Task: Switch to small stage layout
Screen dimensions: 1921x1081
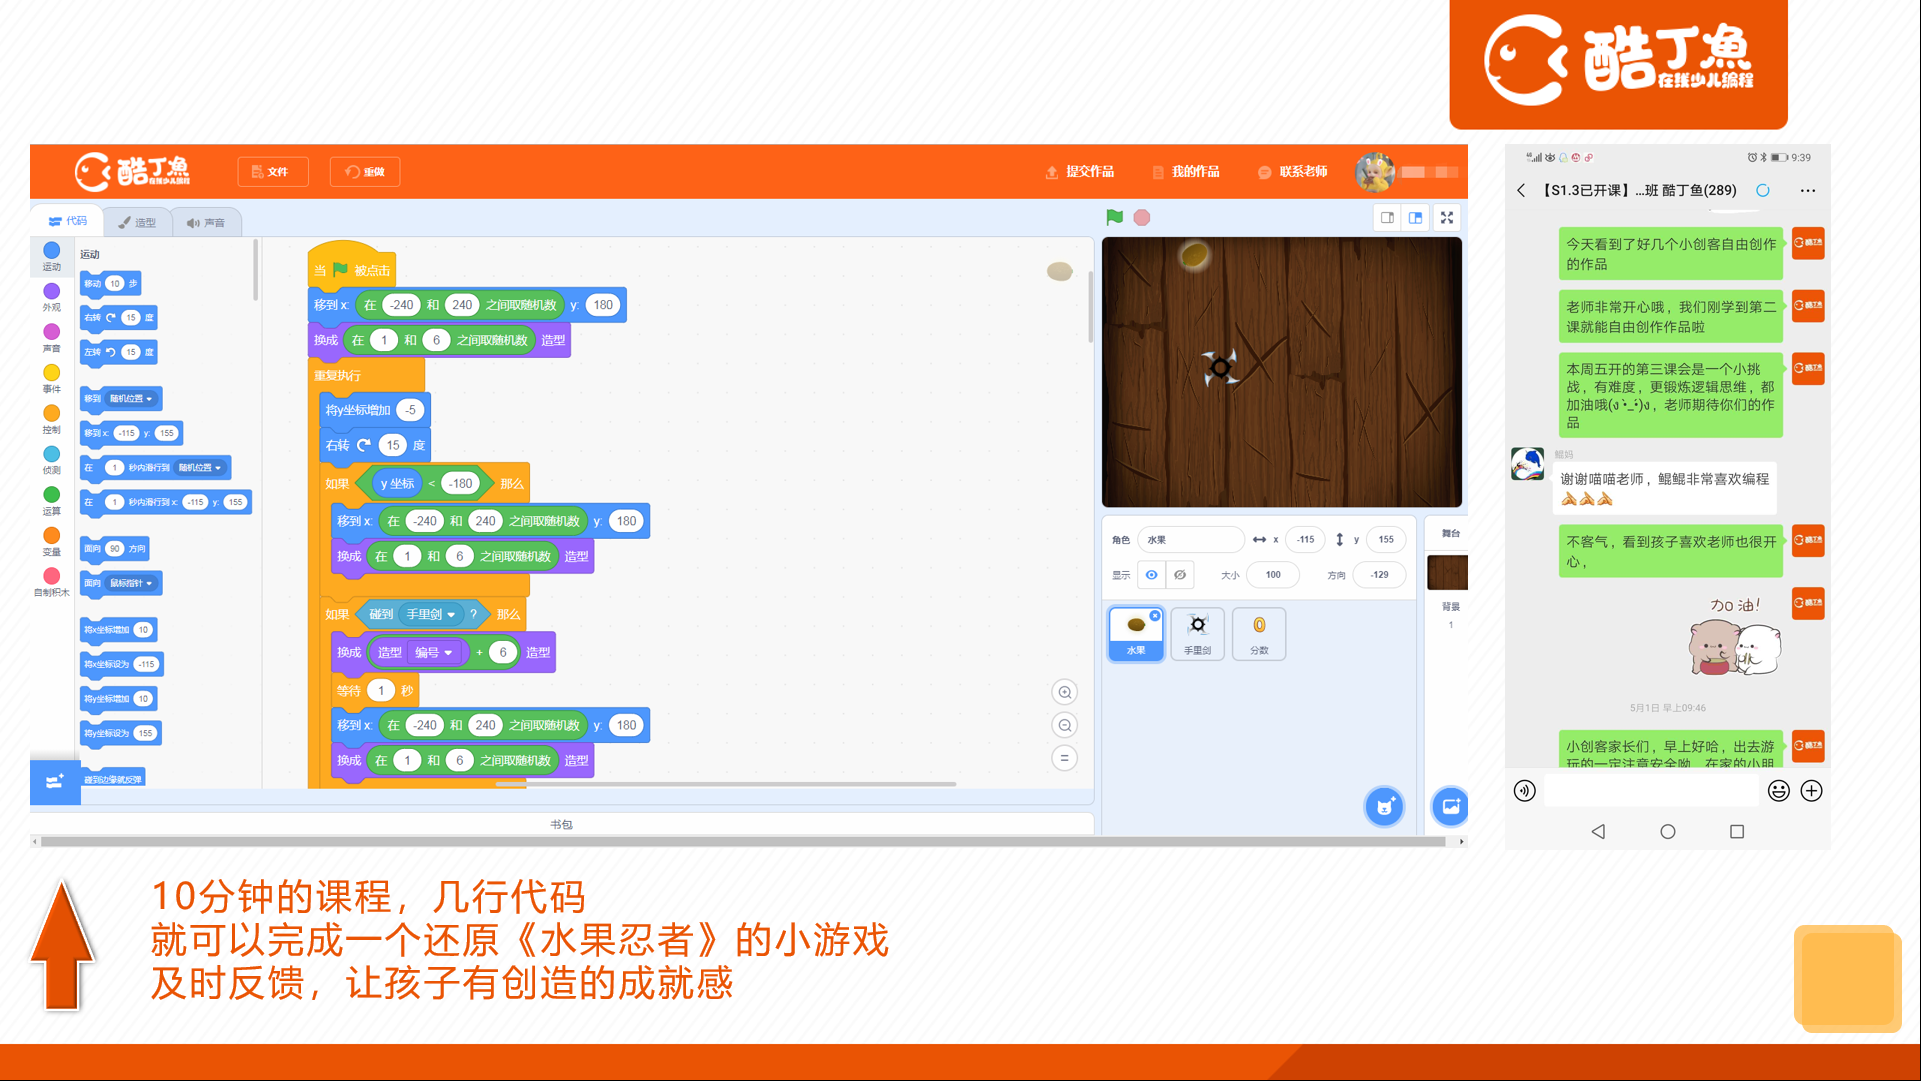Action: click(x=1388, y=217)
